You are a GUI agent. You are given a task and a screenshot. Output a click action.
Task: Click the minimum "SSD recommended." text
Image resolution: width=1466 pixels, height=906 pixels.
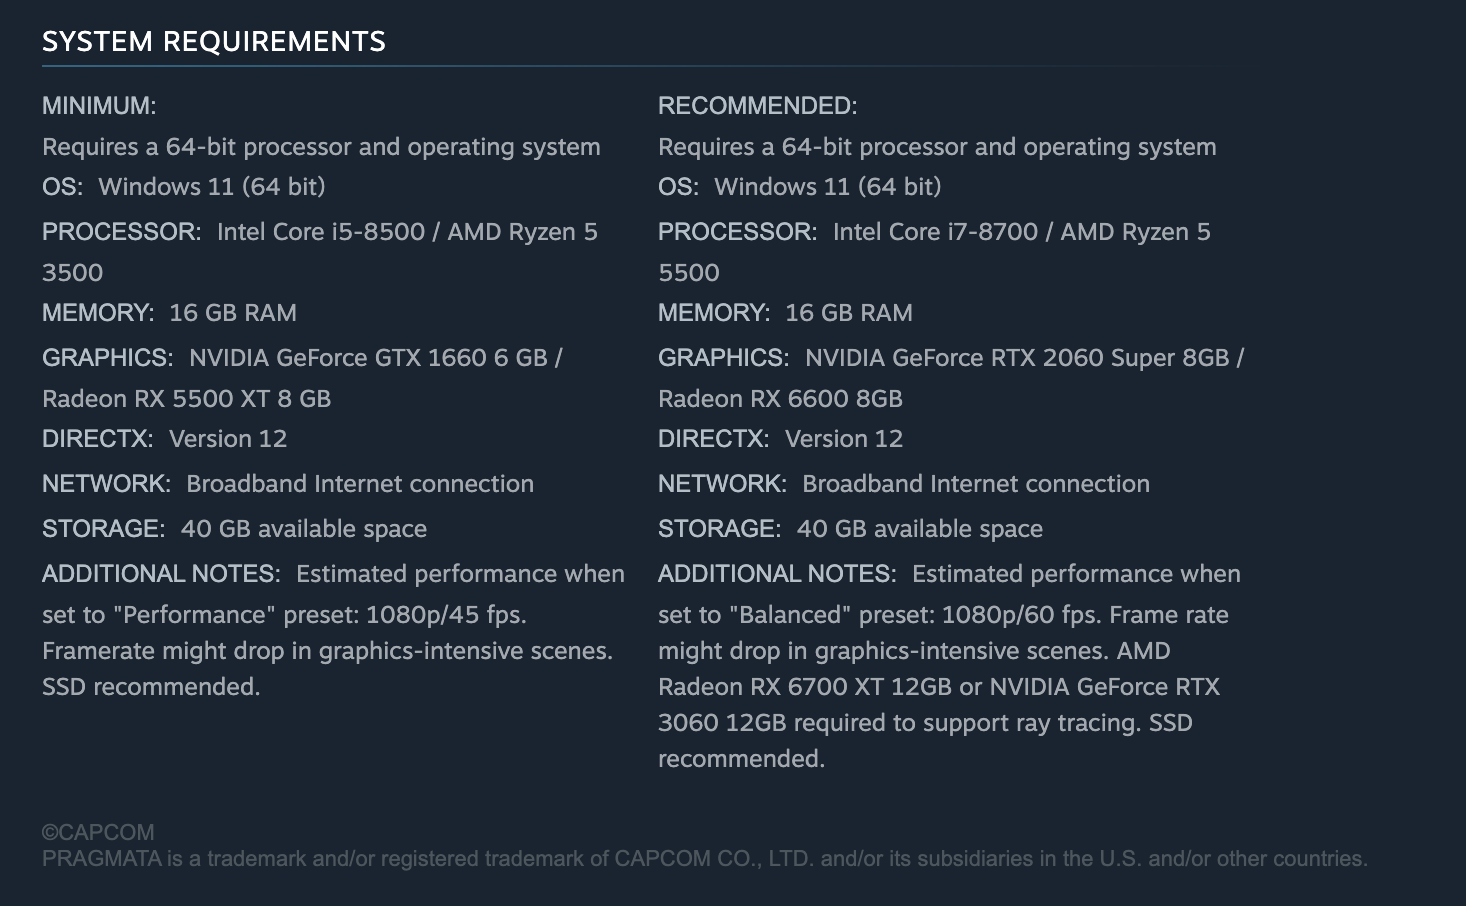pos(151,687)
